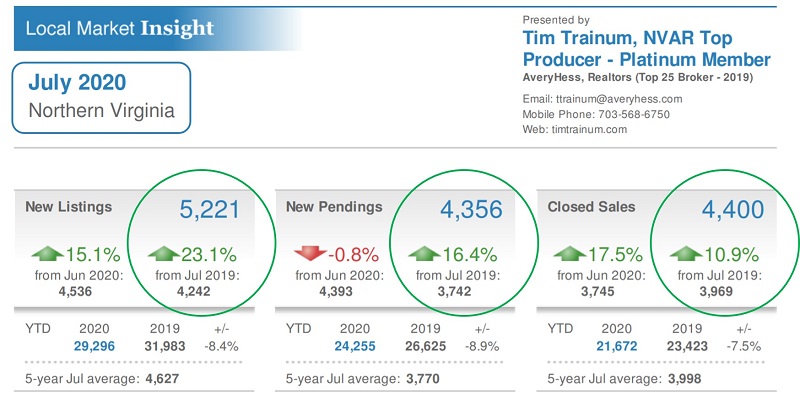This screenshot has height=405, width=800.
Task: Click the Local Market Insight header banner
Action: pos(120,28)
